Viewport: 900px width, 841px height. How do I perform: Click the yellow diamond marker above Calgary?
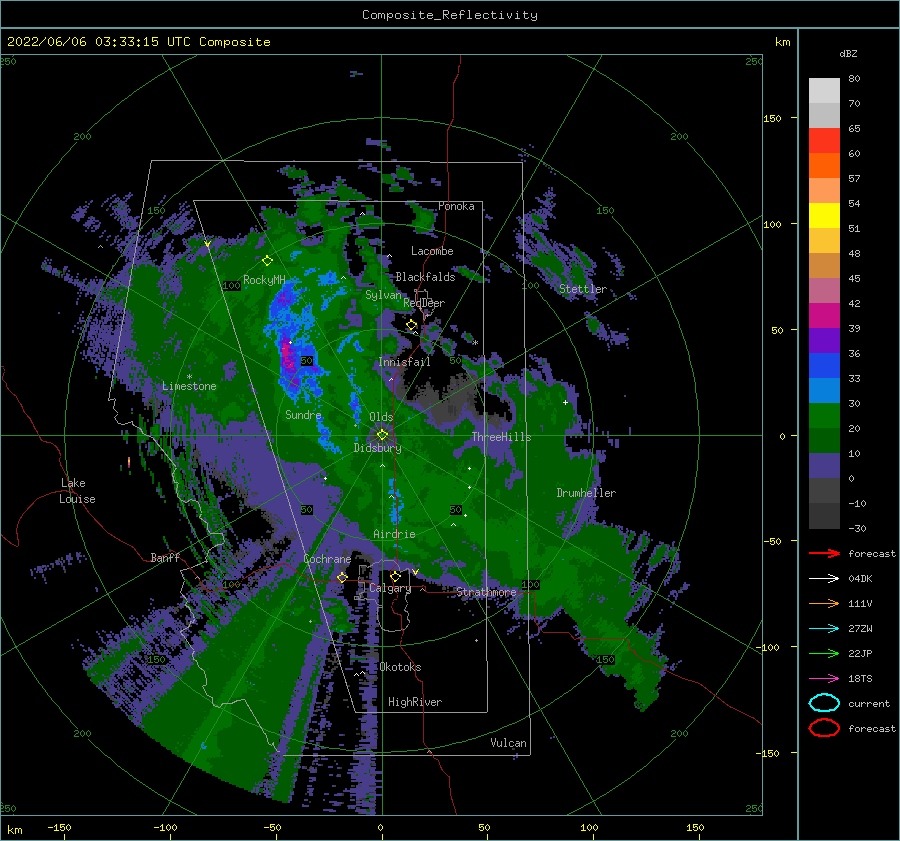395,576
